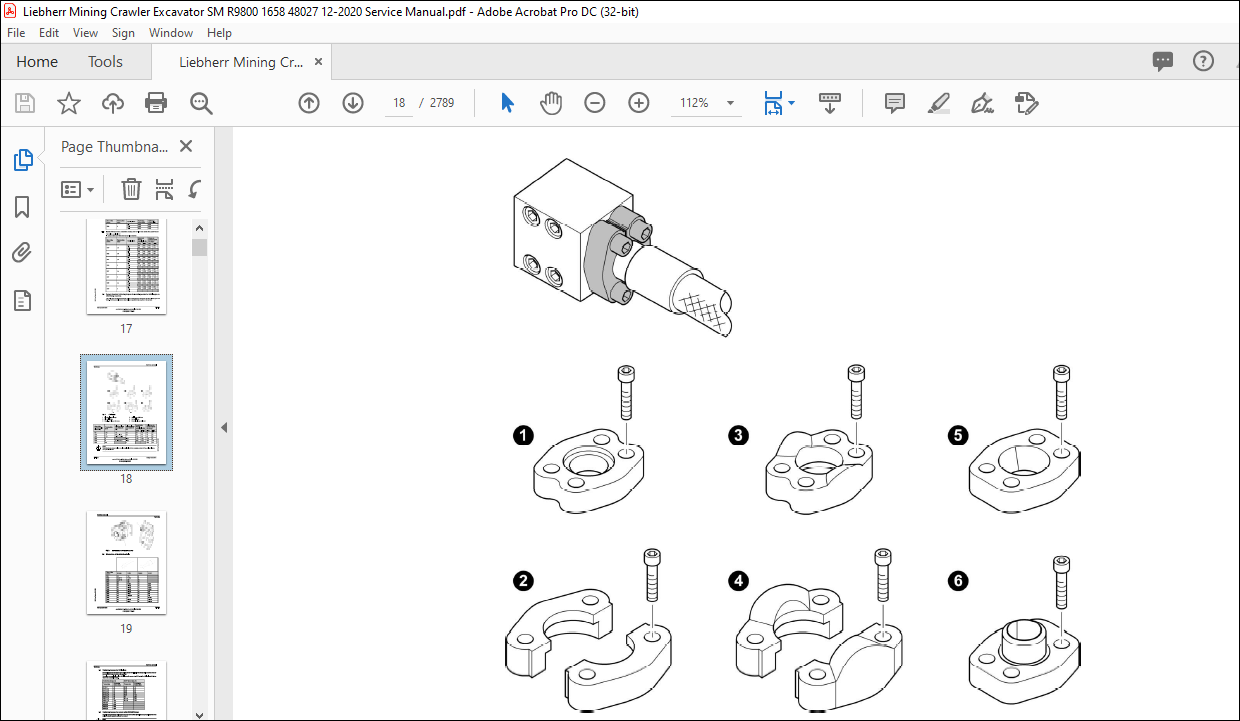Image resolution: width=1240 pixels, height=721 pixels.
Task: Click thumbnail scrollbar up arrow
Action: 199,228
